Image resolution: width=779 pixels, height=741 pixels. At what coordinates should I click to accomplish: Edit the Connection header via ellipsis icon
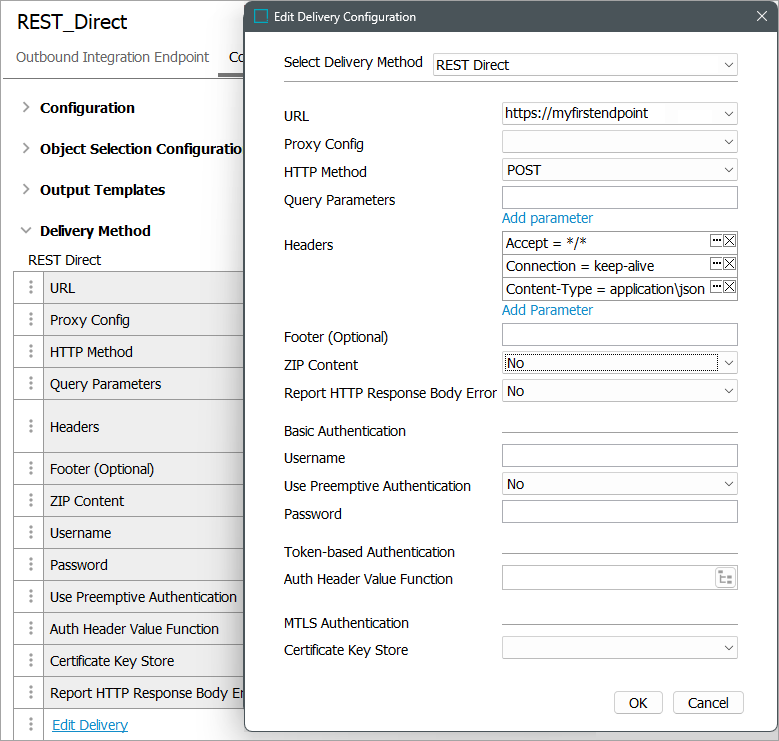716,264
